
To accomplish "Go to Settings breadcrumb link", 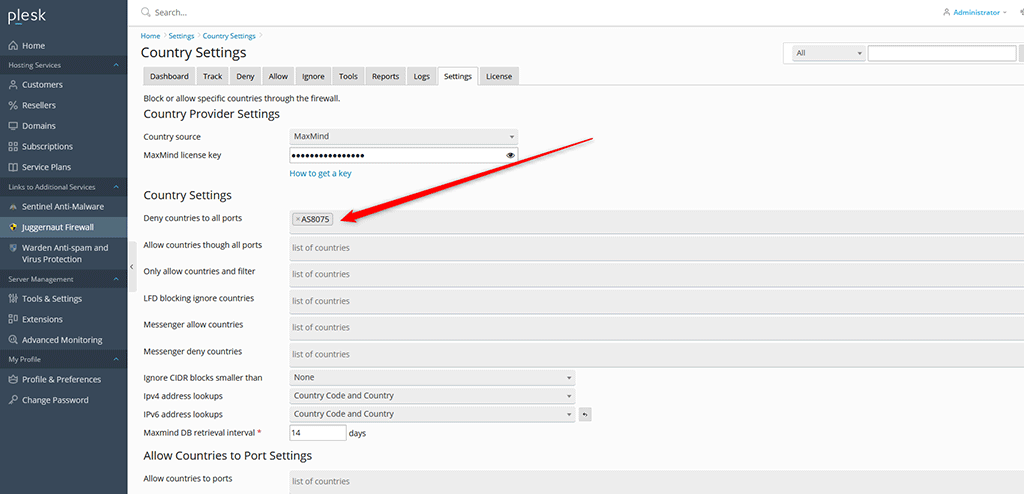I will (182, 36).
